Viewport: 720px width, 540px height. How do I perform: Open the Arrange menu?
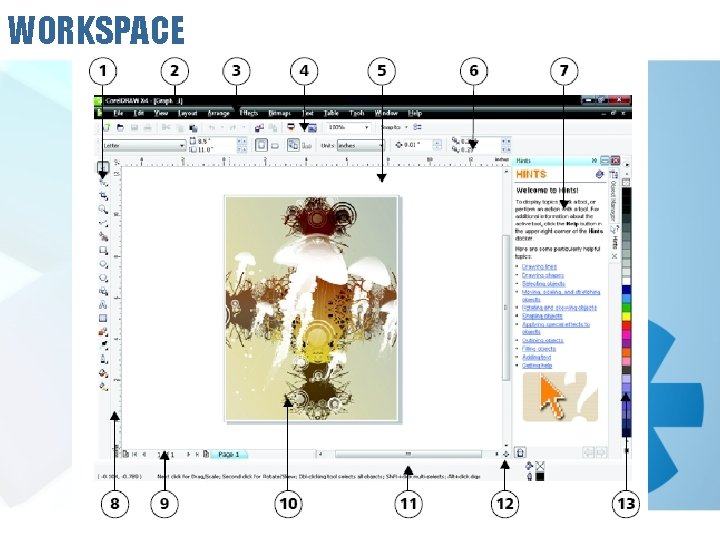click(x=219, y=113)
